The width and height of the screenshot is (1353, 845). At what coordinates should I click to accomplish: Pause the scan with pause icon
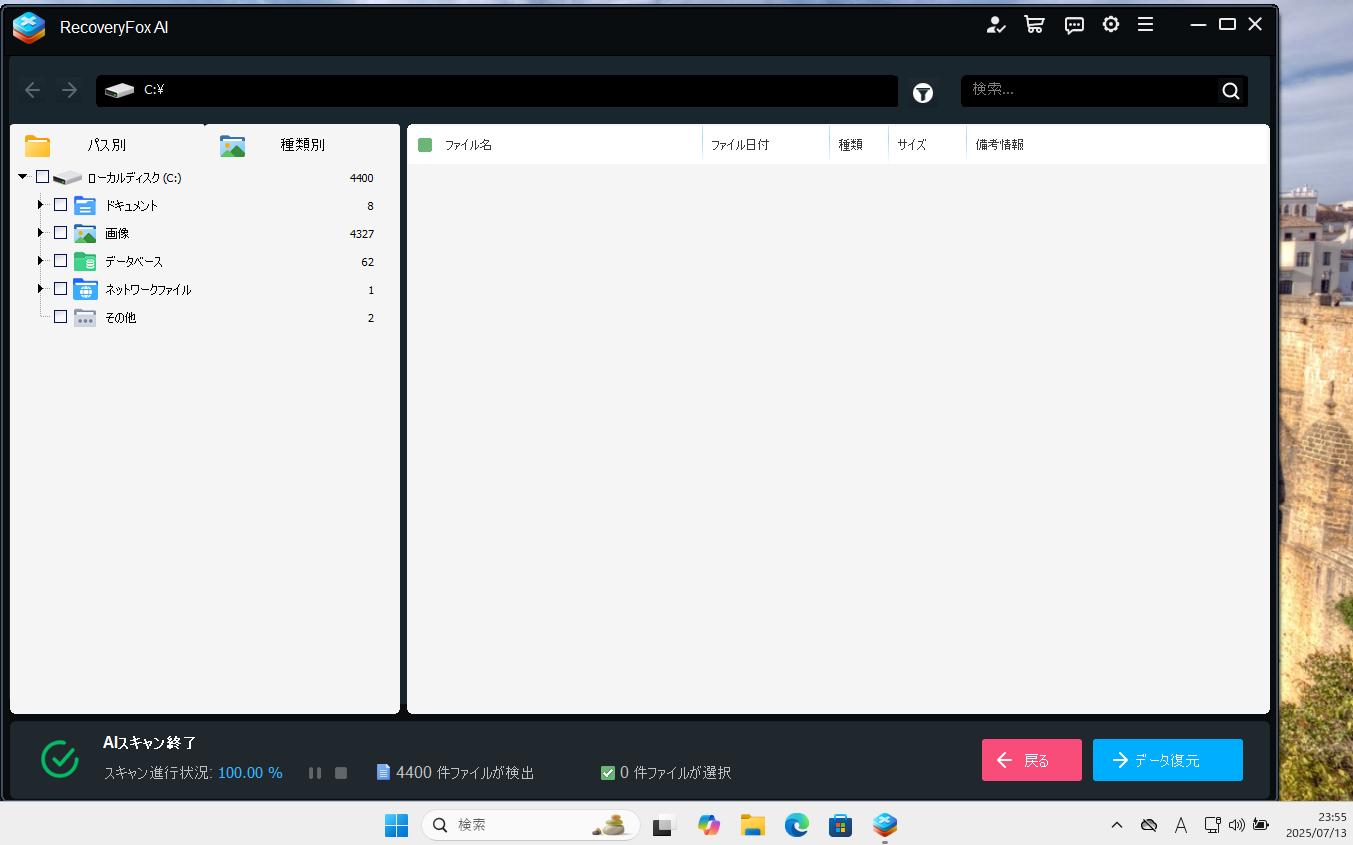pyautogui.click(x=315, y=773)
